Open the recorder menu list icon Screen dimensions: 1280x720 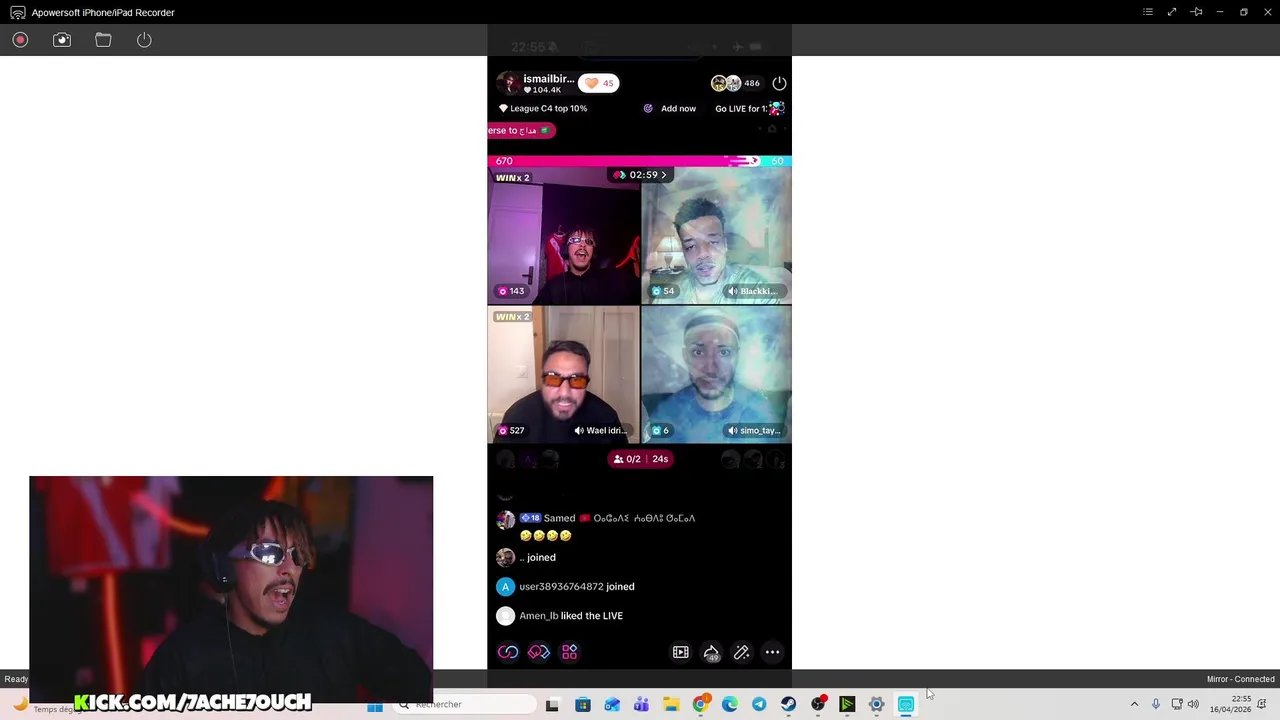coord(1148,12)
